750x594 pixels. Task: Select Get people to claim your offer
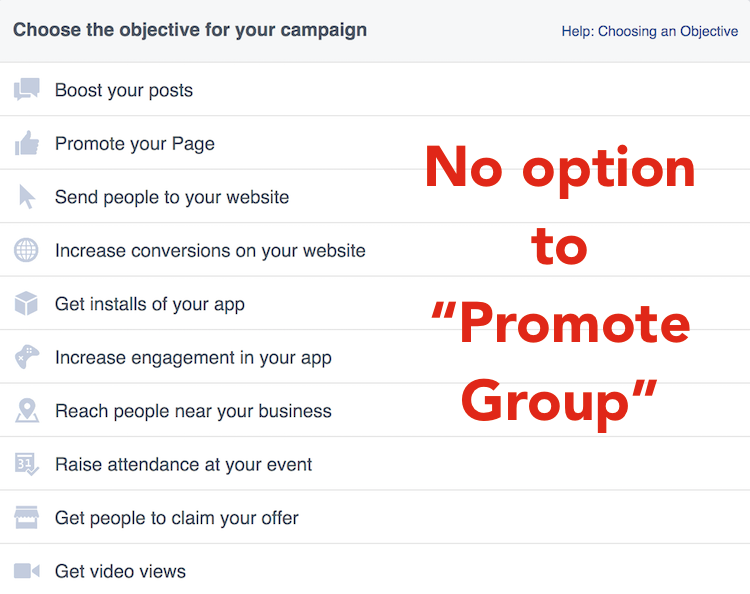[x=177, y=518]
